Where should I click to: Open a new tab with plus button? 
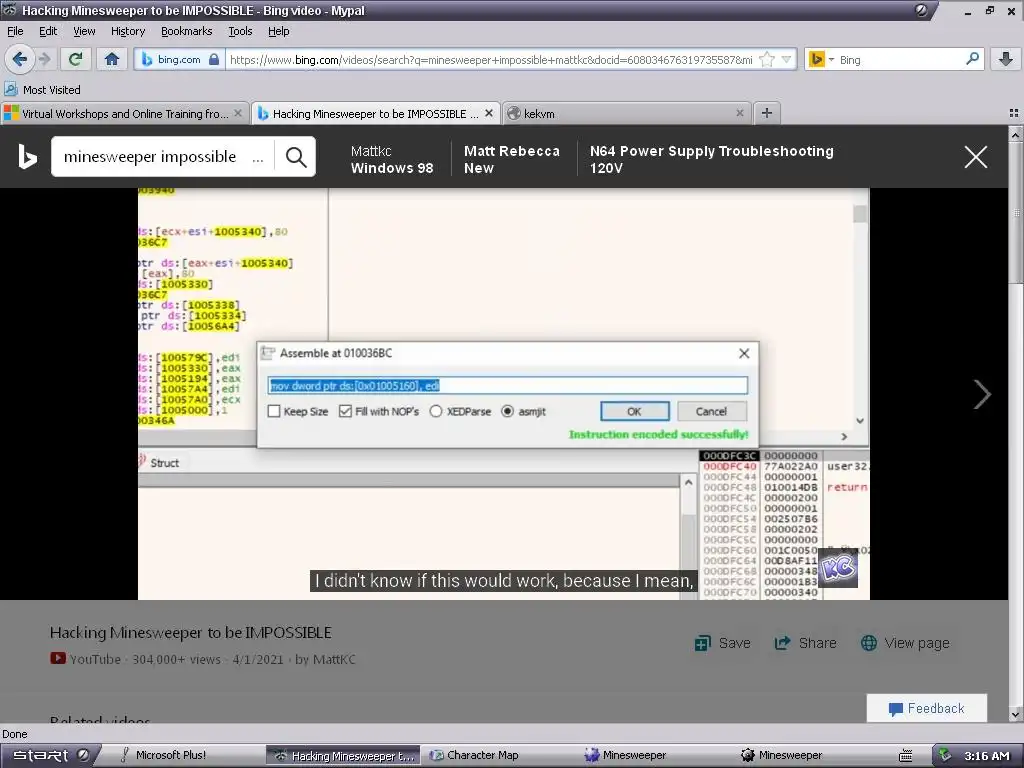click(767, 113)
